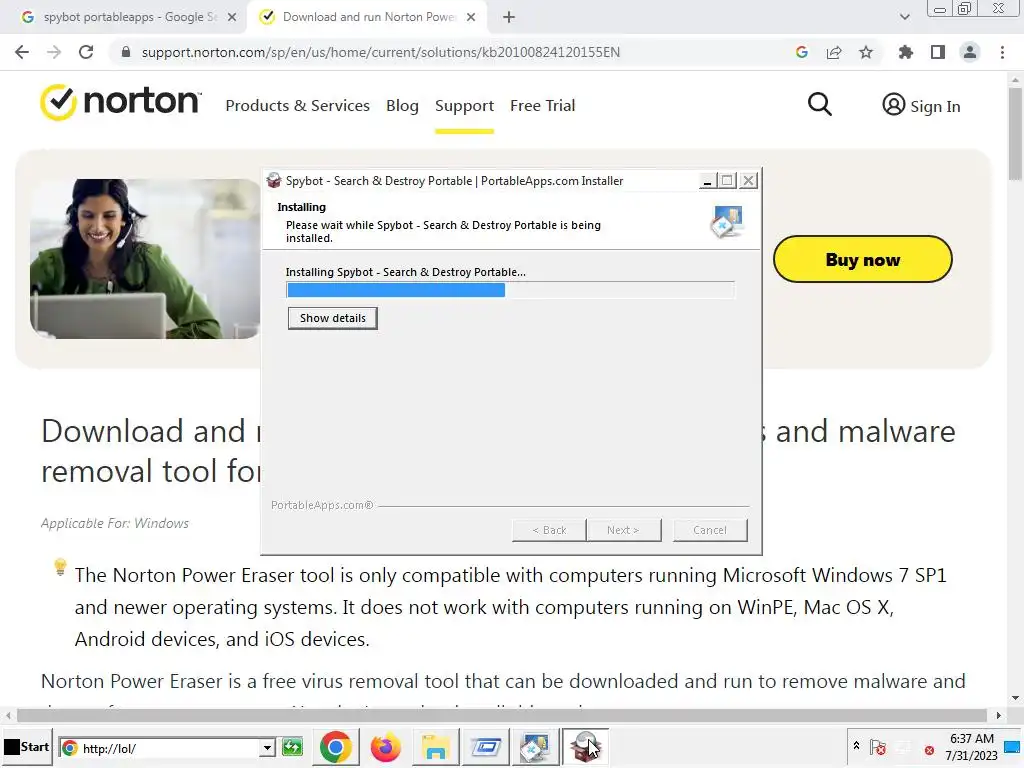Screen dimensions: 1024x768
Task: Share this page using the share icon
Action: tap(834, 52)
